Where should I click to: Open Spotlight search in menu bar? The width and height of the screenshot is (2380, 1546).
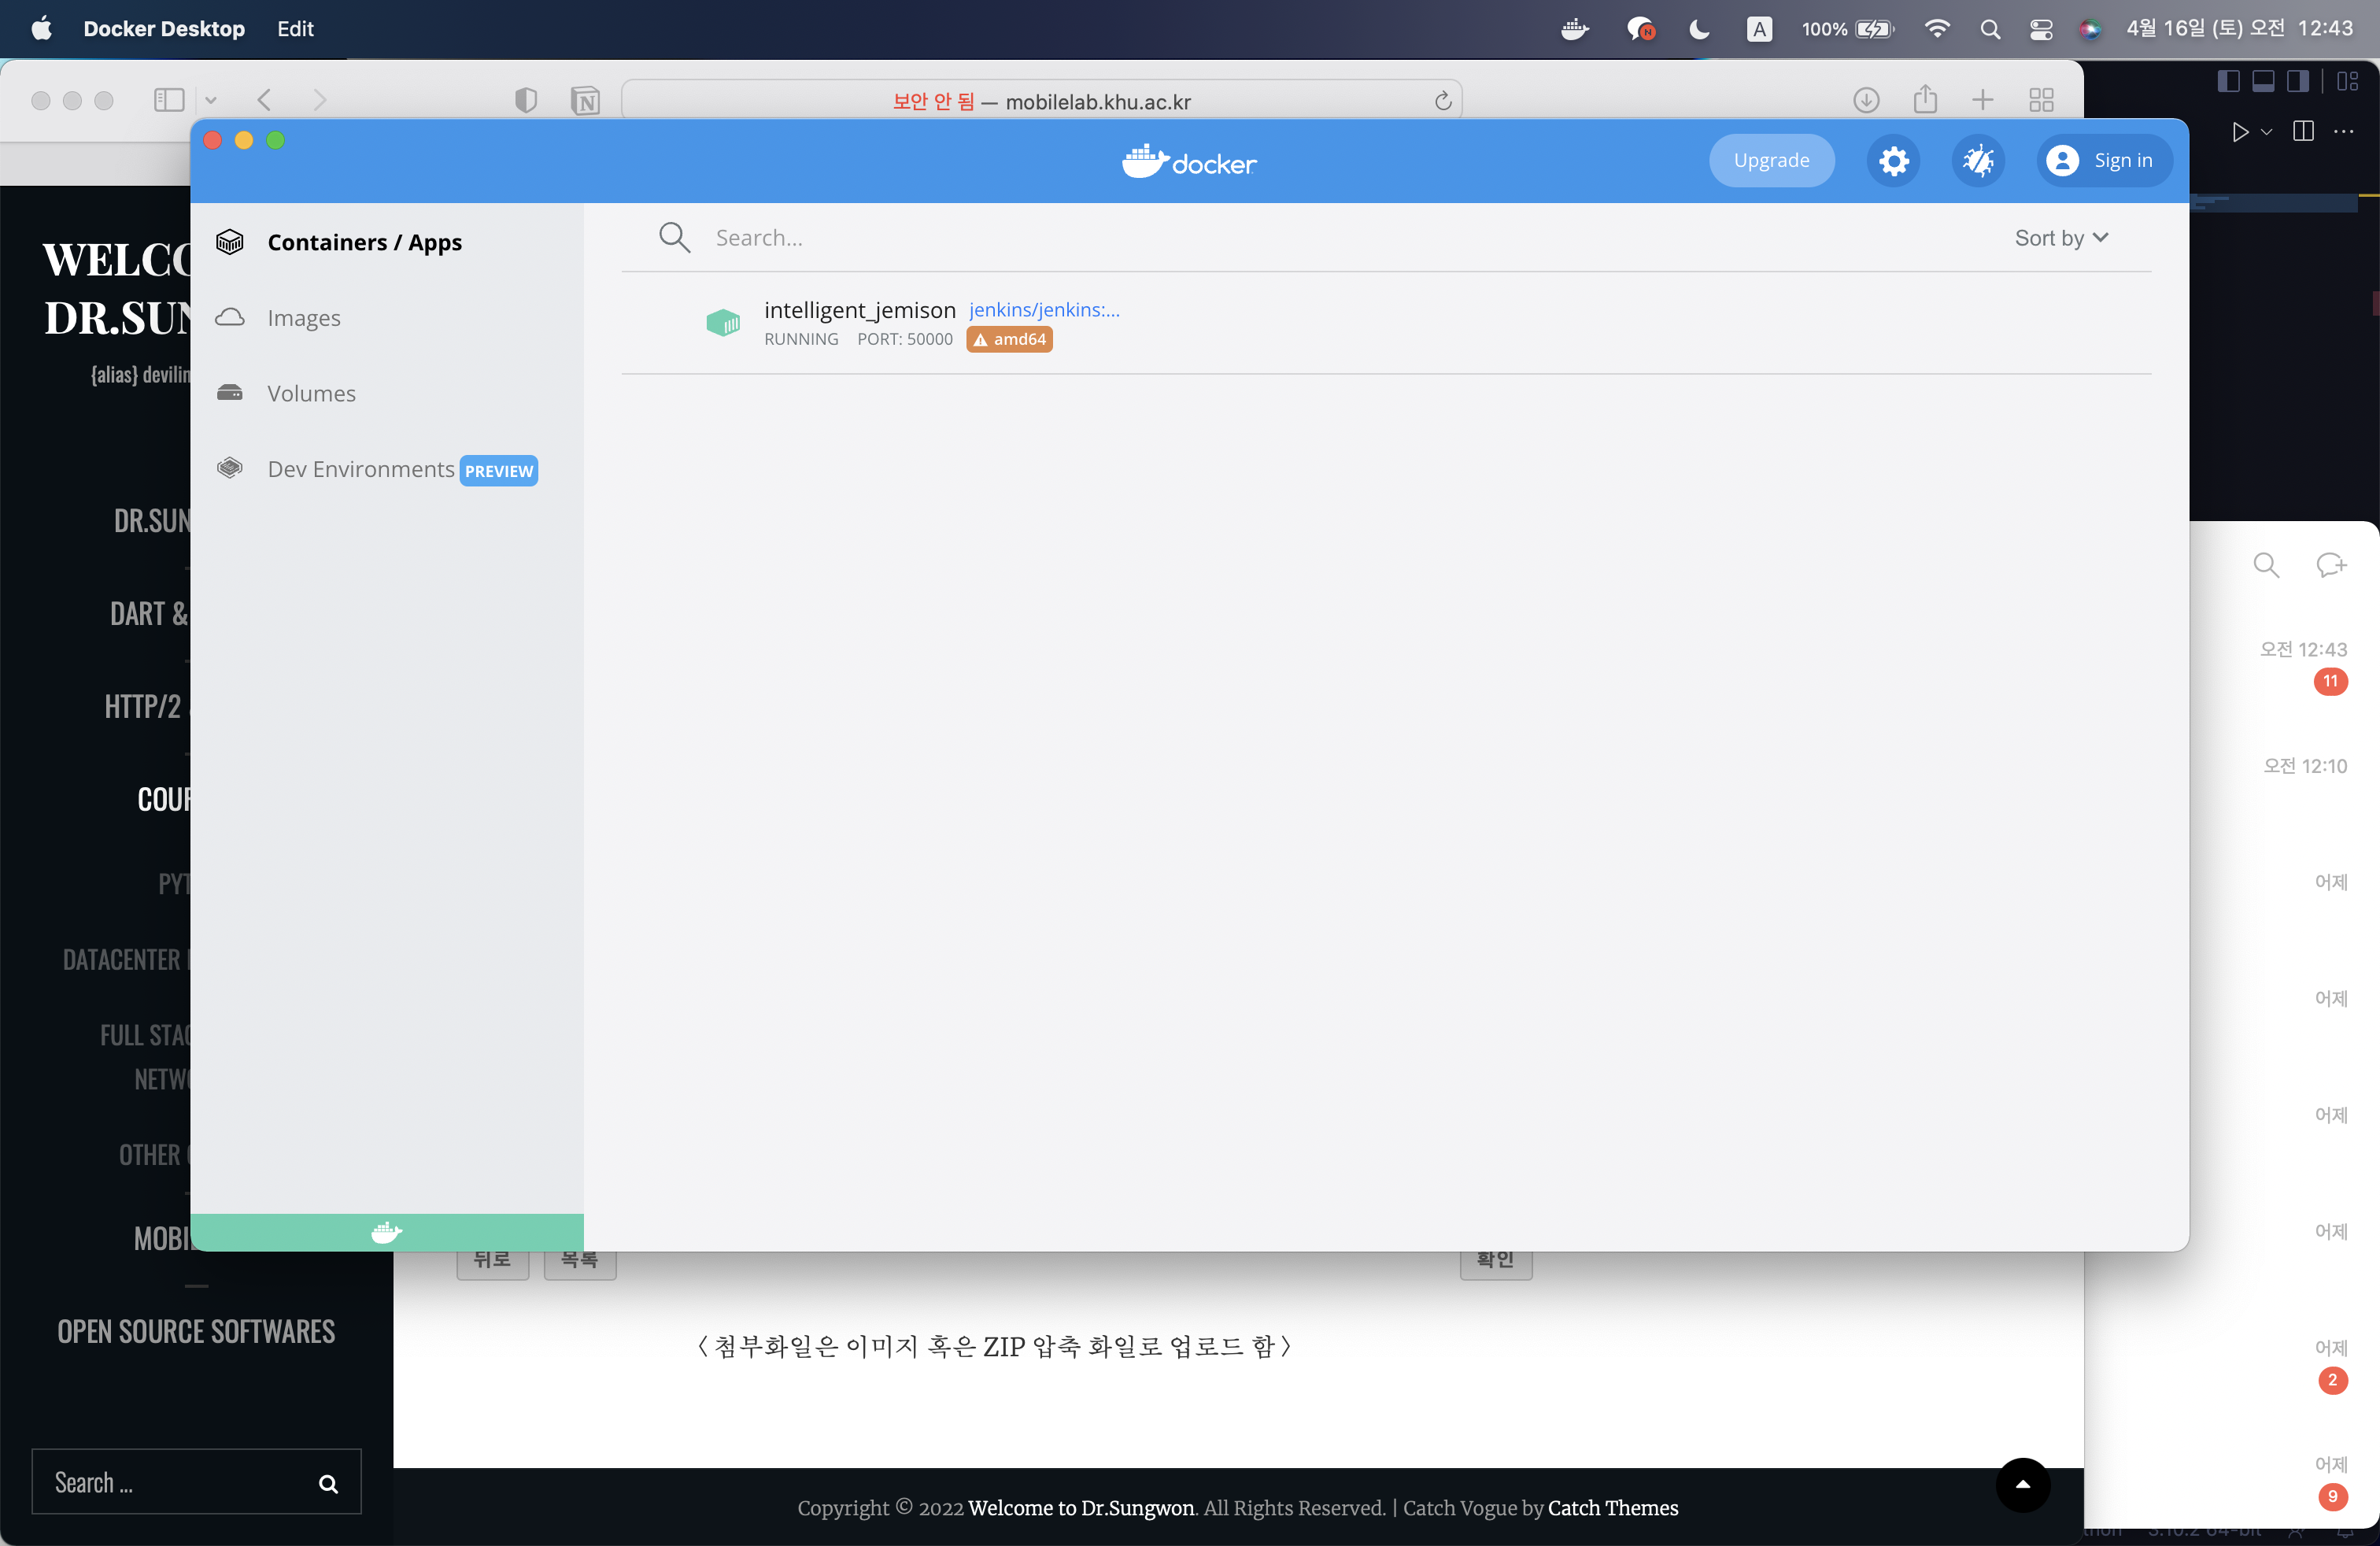click(x=1990, y=29)
